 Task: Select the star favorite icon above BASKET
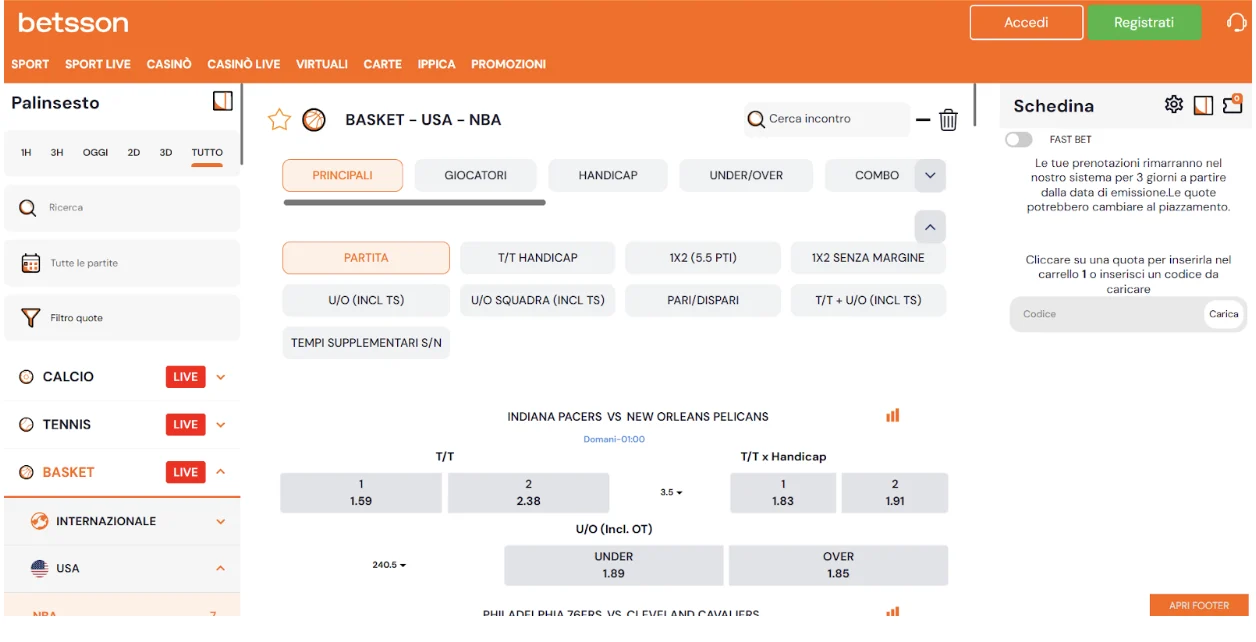coord(278,119)
